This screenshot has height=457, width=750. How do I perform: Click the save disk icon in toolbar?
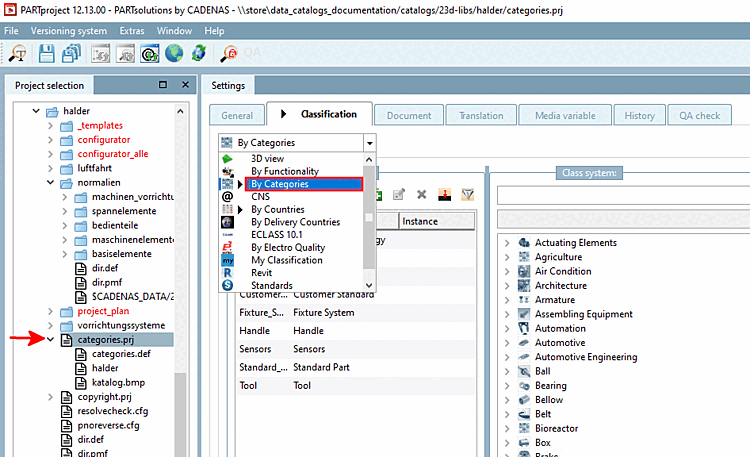[46, 53]
